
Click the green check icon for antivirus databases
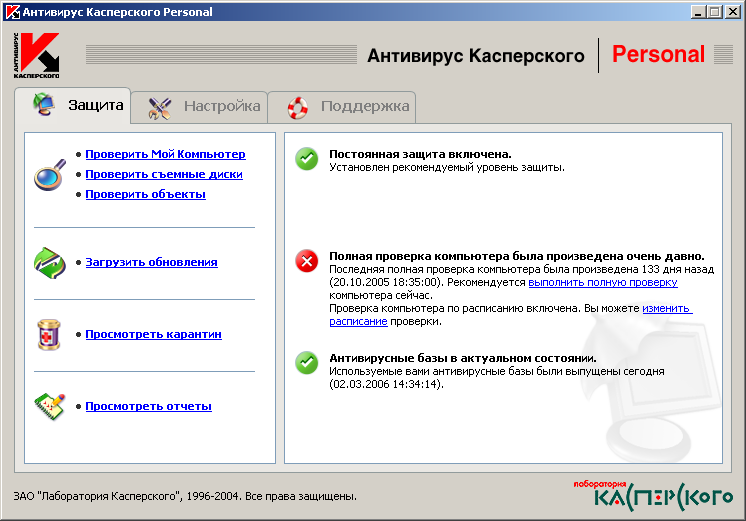(x=307, y=363)
